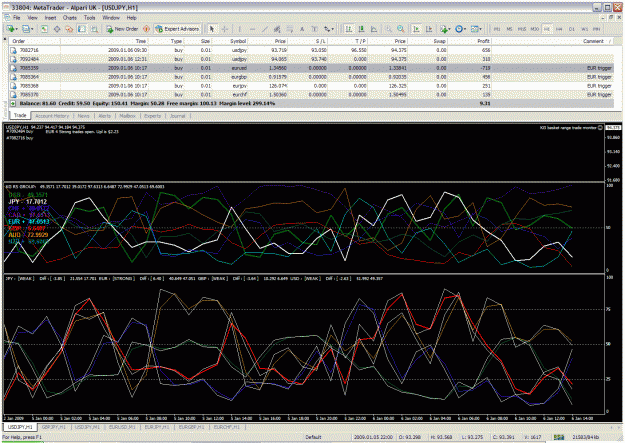
Task: Switch to the EURUSD,H1 chart tab
Action: pos(122,427)
